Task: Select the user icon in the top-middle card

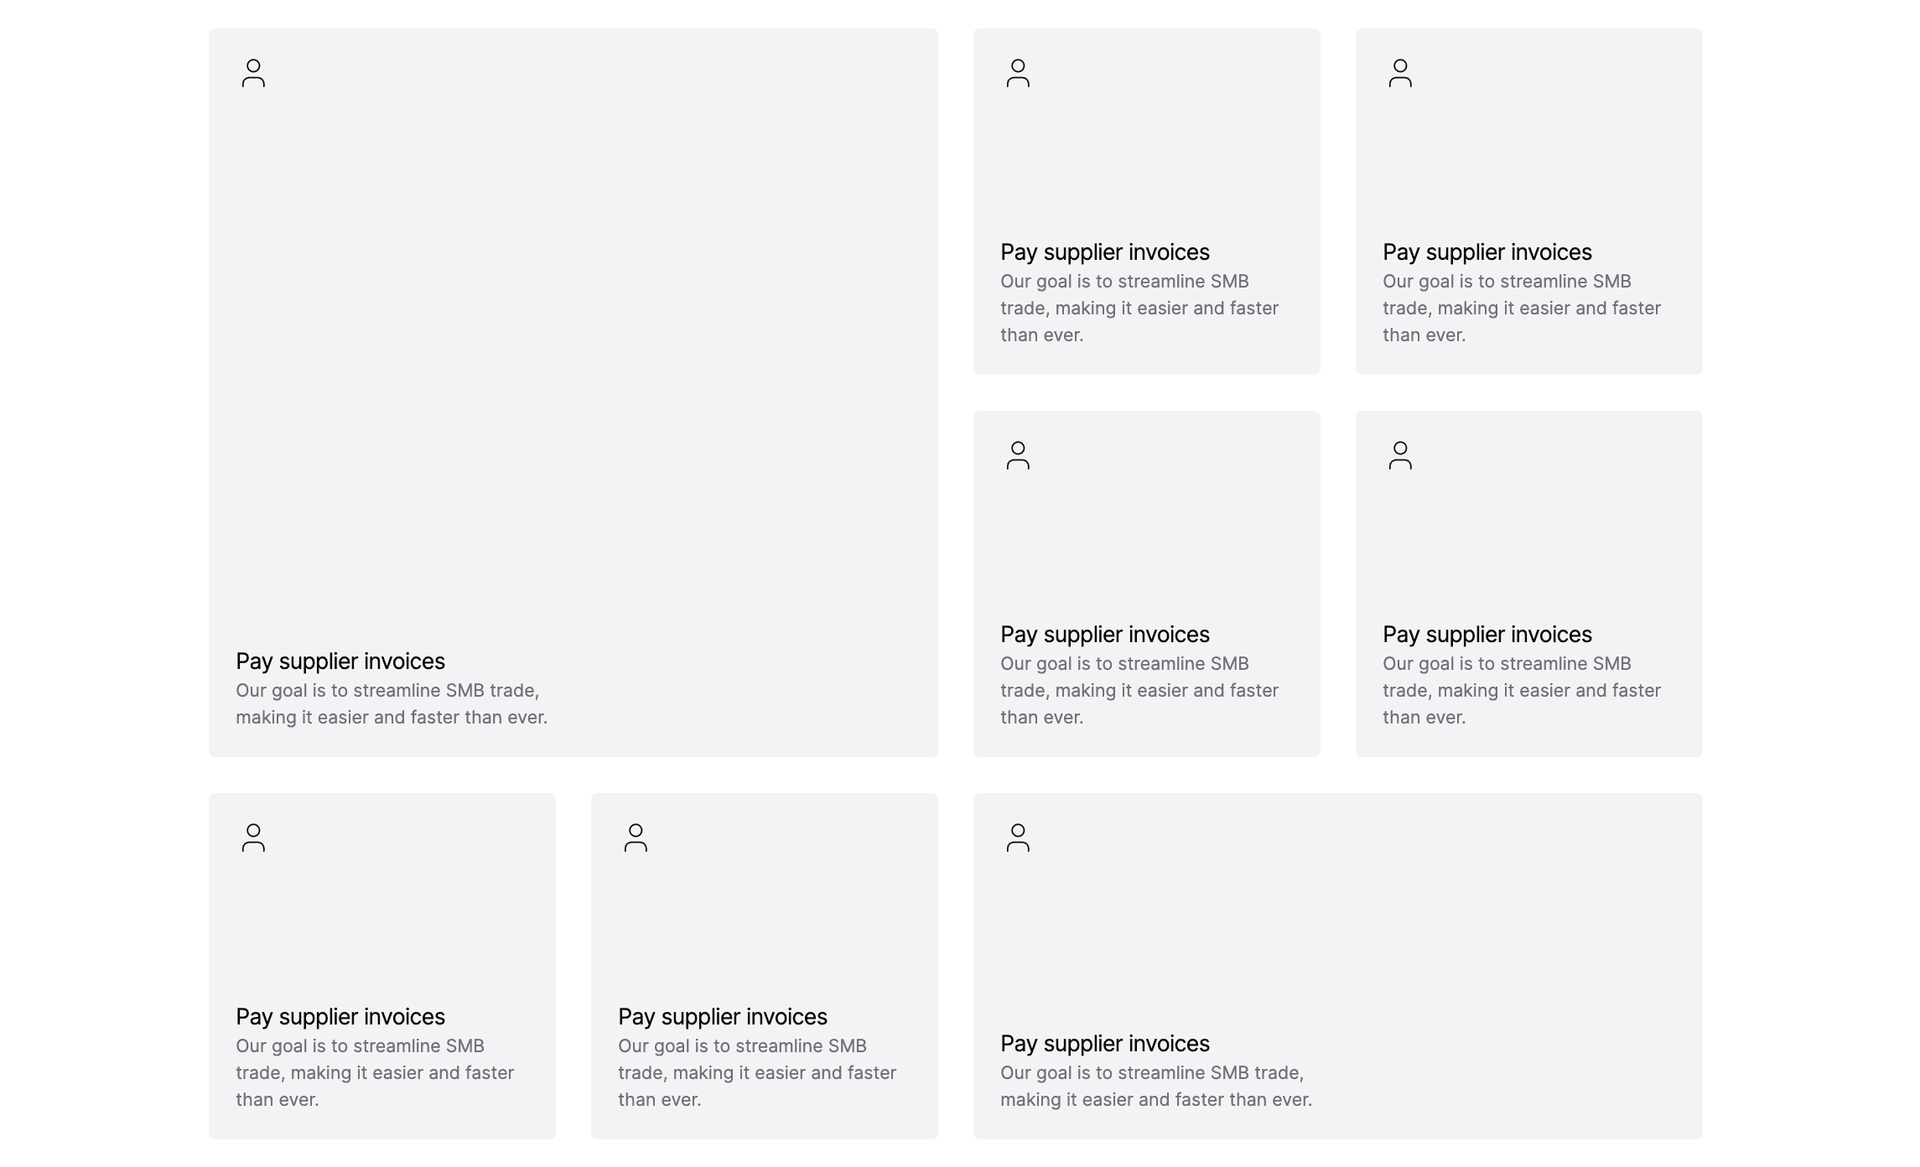Action: point(1017,73)
